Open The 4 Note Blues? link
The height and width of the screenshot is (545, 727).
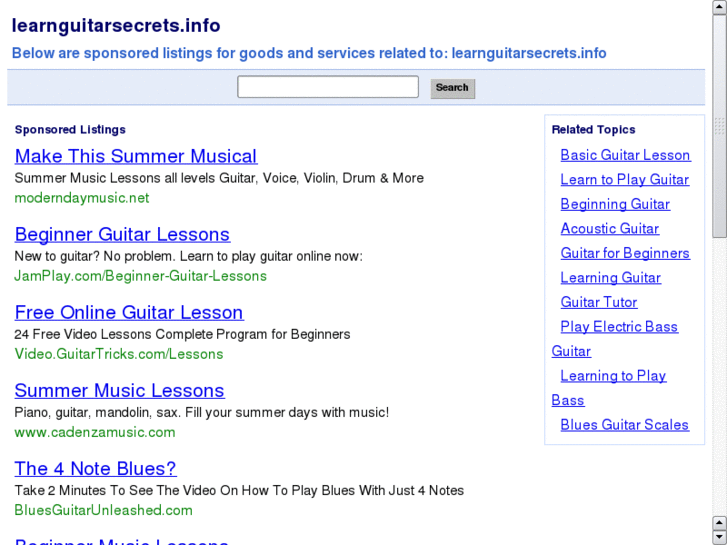click(x=96, y=468)
